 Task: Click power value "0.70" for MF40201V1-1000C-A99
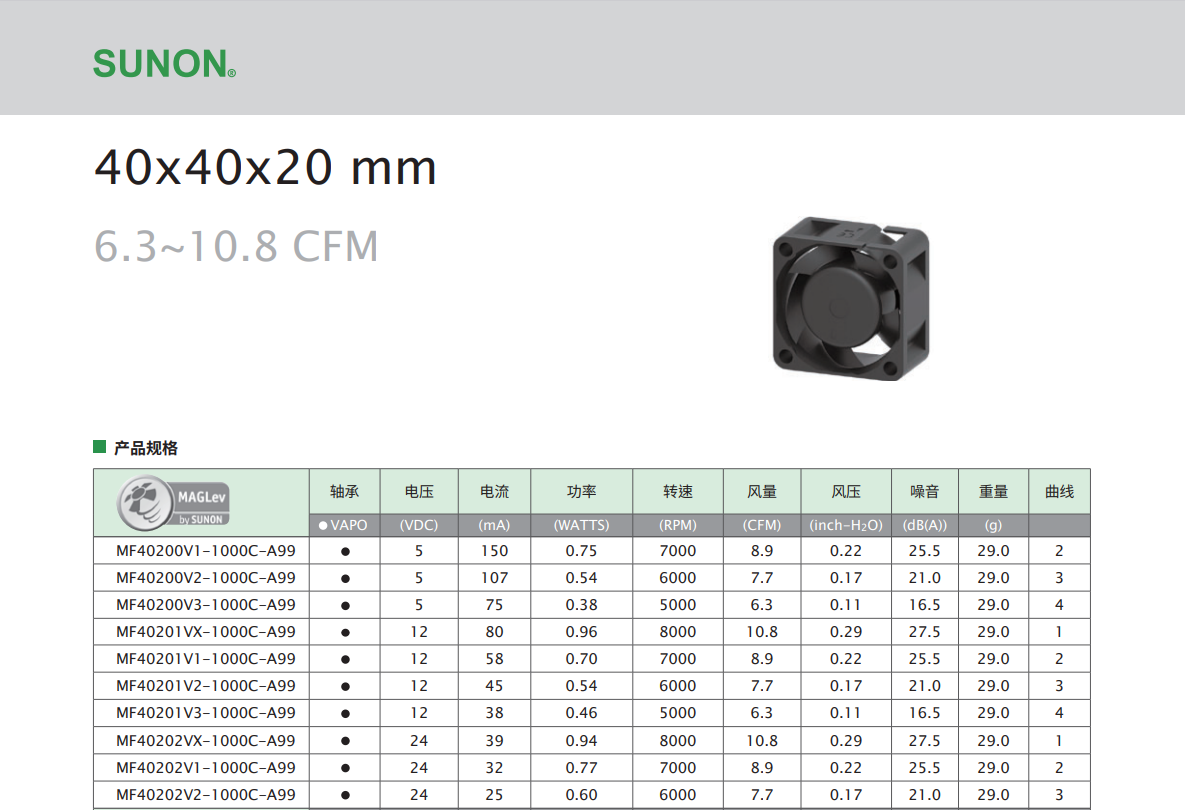click(x=581, y=659)
